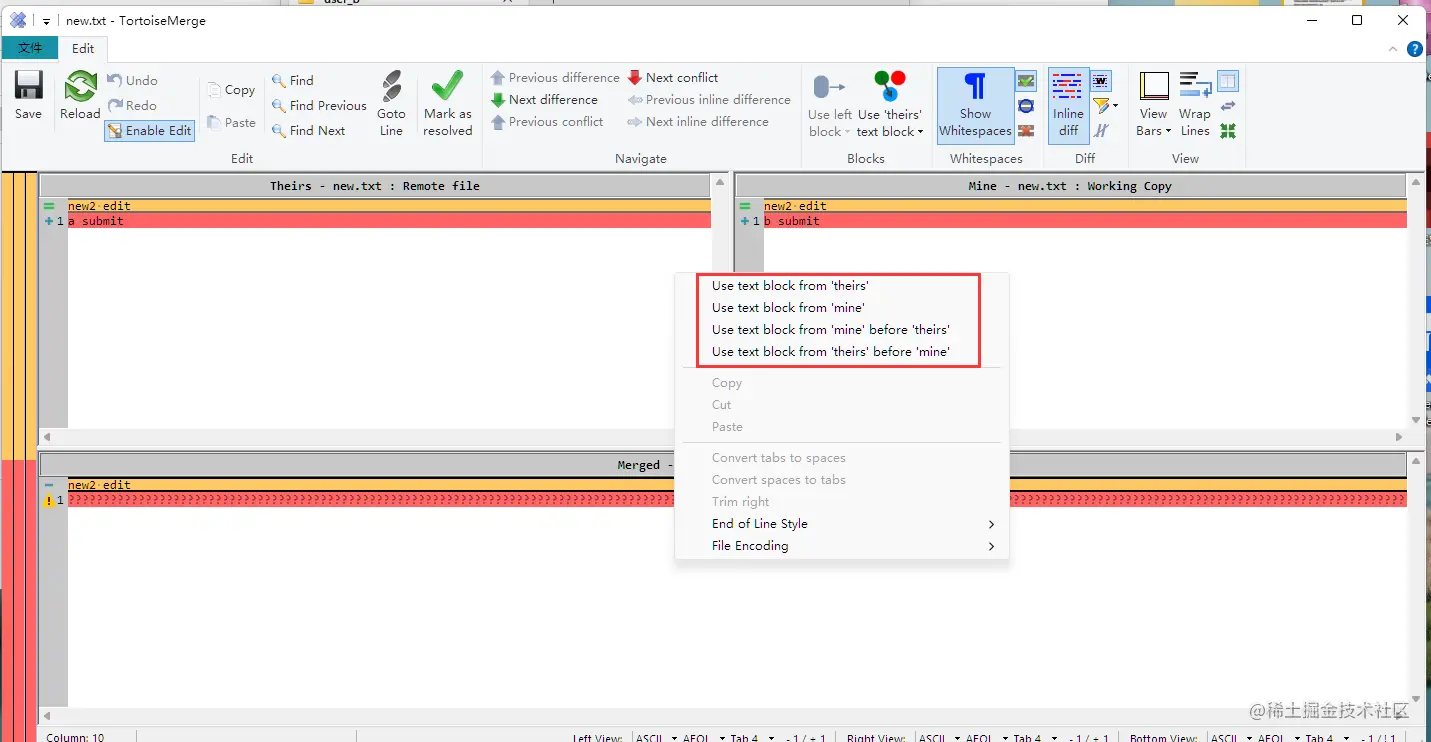Expand the Use 'theirs' text block dropdown arrow

click(x=920, y=132)
